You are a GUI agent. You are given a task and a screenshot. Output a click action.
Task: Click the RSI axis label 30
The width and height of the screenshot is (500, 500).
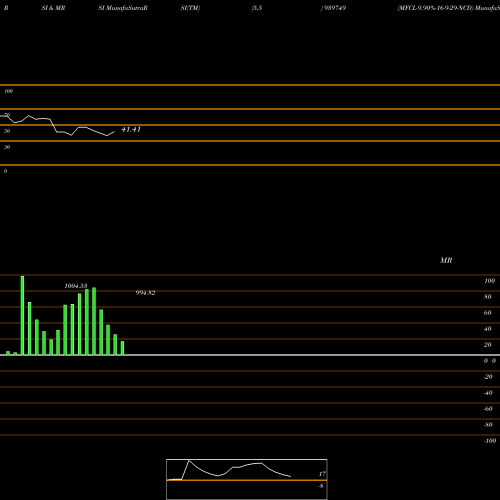7,147
